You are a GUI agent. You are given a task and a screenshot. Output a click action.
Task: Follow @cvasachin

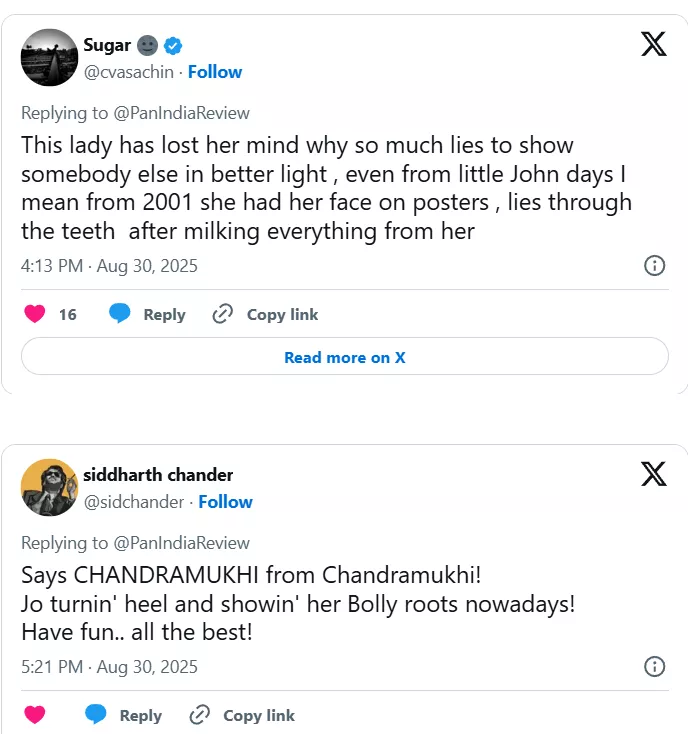[x=214, y=72]
